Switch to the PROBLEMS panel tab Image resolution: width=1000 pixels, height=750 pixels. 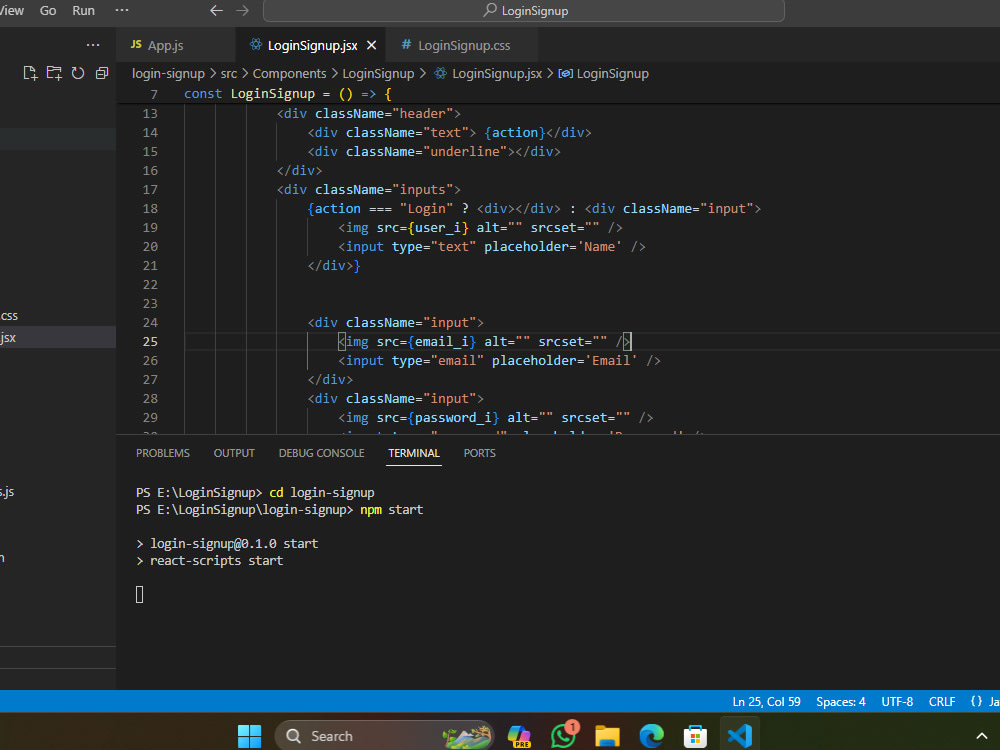coord(163,453)
